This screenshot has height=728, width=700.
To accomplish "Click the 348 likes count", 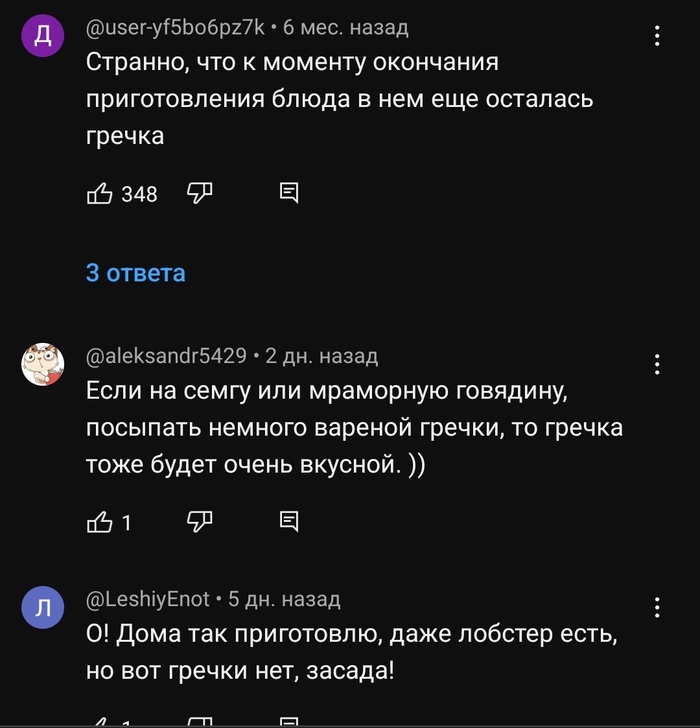I will click(x=139, y=194).
